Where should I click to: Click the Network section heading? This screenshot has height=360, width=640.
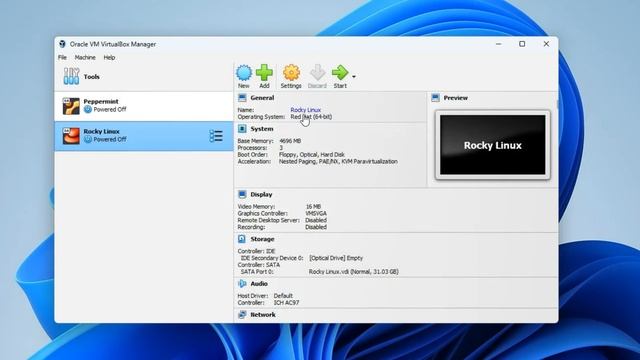tap(263, 315)
